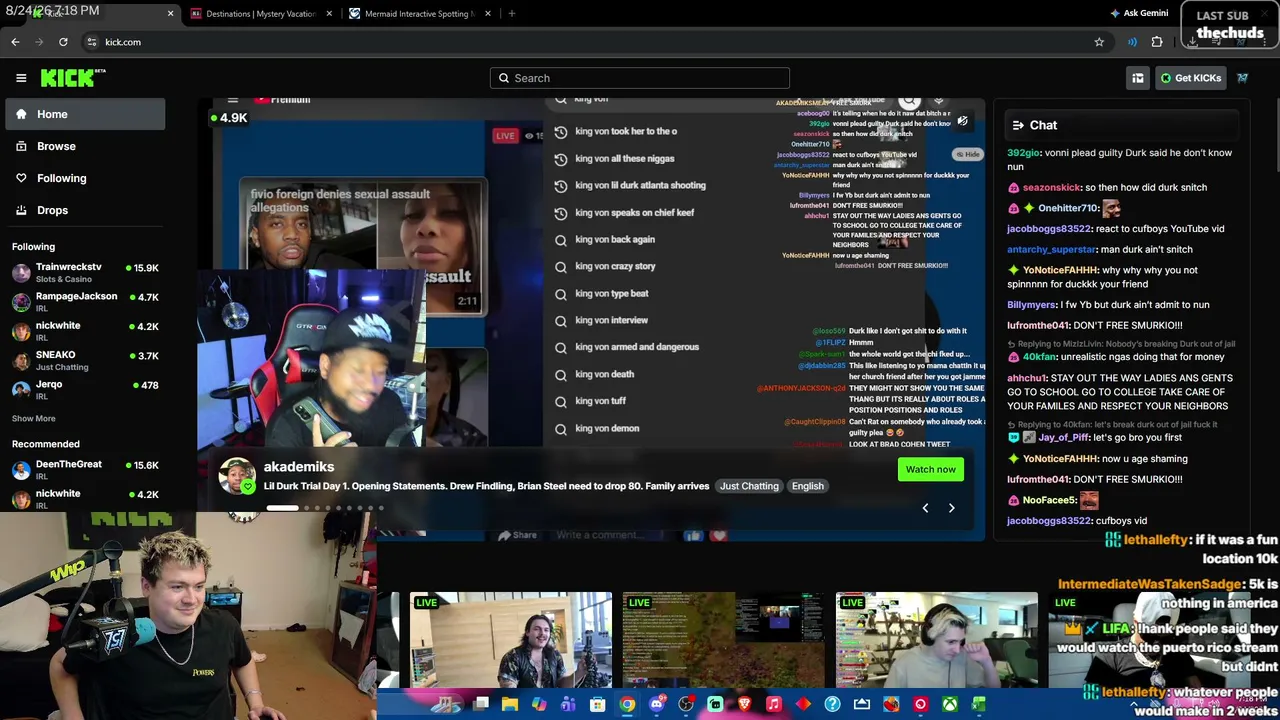The image size is (1280, 720).
Task: Click the Watch now button
Action: point(930,469)
